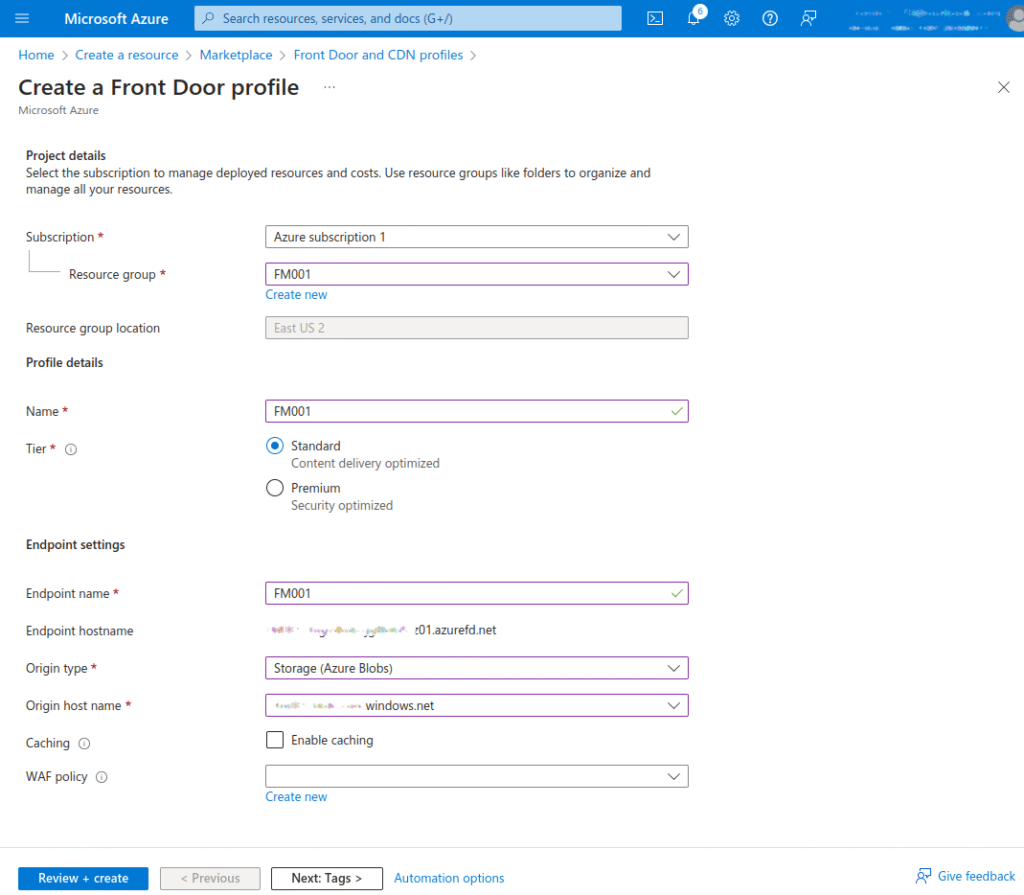The height and width of the screenshot is (895, 1024).
Task: Show info tooltip for Caching
Action: pyautogui.click(x=84, y=743)
